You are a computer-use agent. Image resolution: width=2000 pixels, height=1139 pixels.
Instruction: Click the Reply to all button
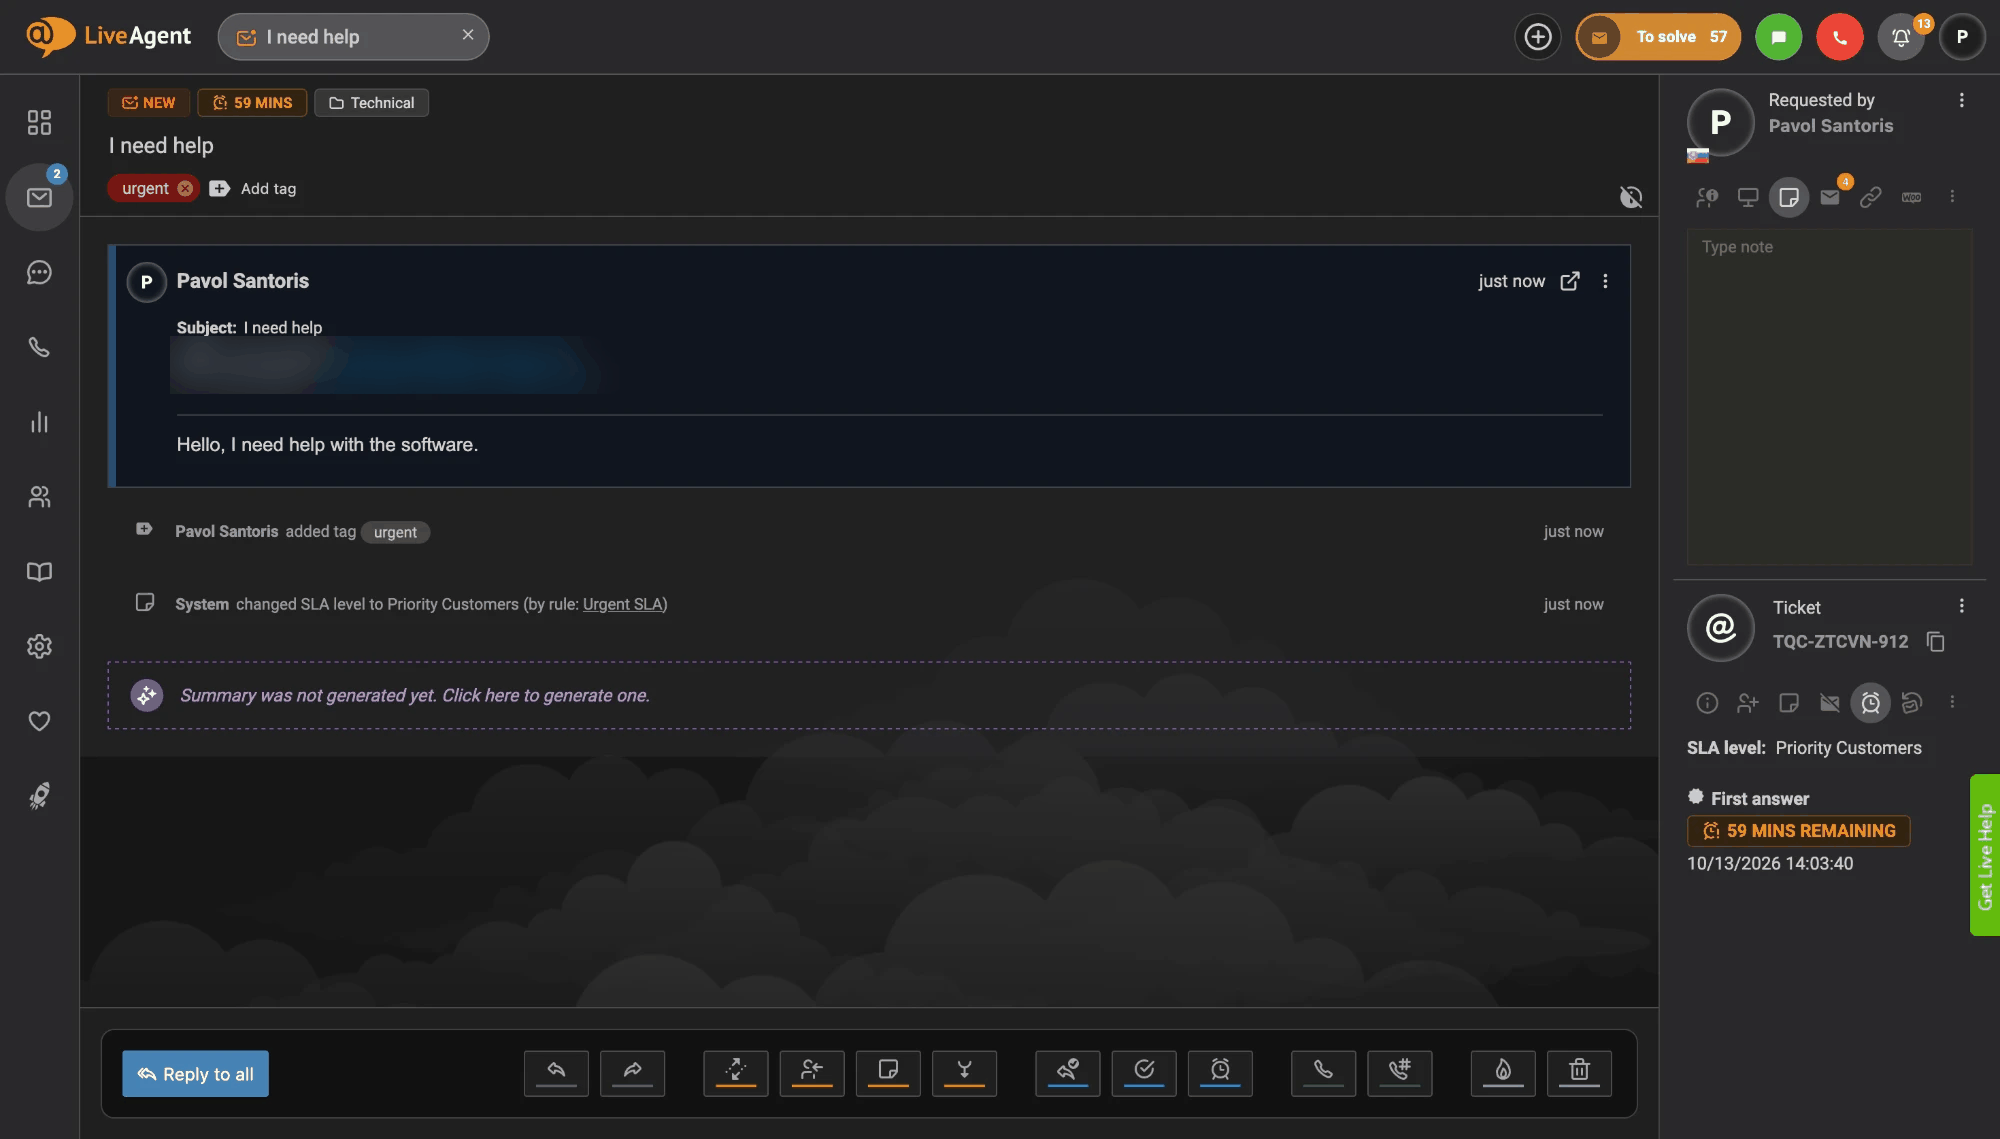(x=195, y=1074)
